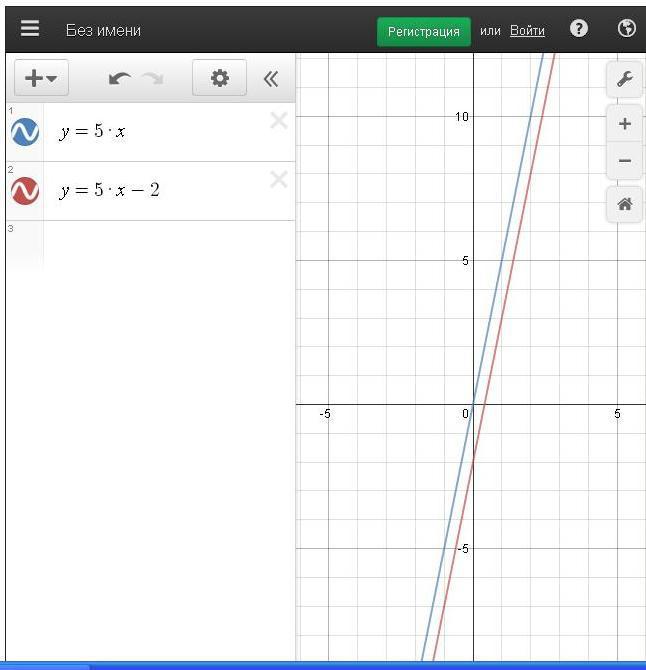Toggle visibility of blue y=5·x graph
This screenshot has width=646, height=670.
point(25,132)
